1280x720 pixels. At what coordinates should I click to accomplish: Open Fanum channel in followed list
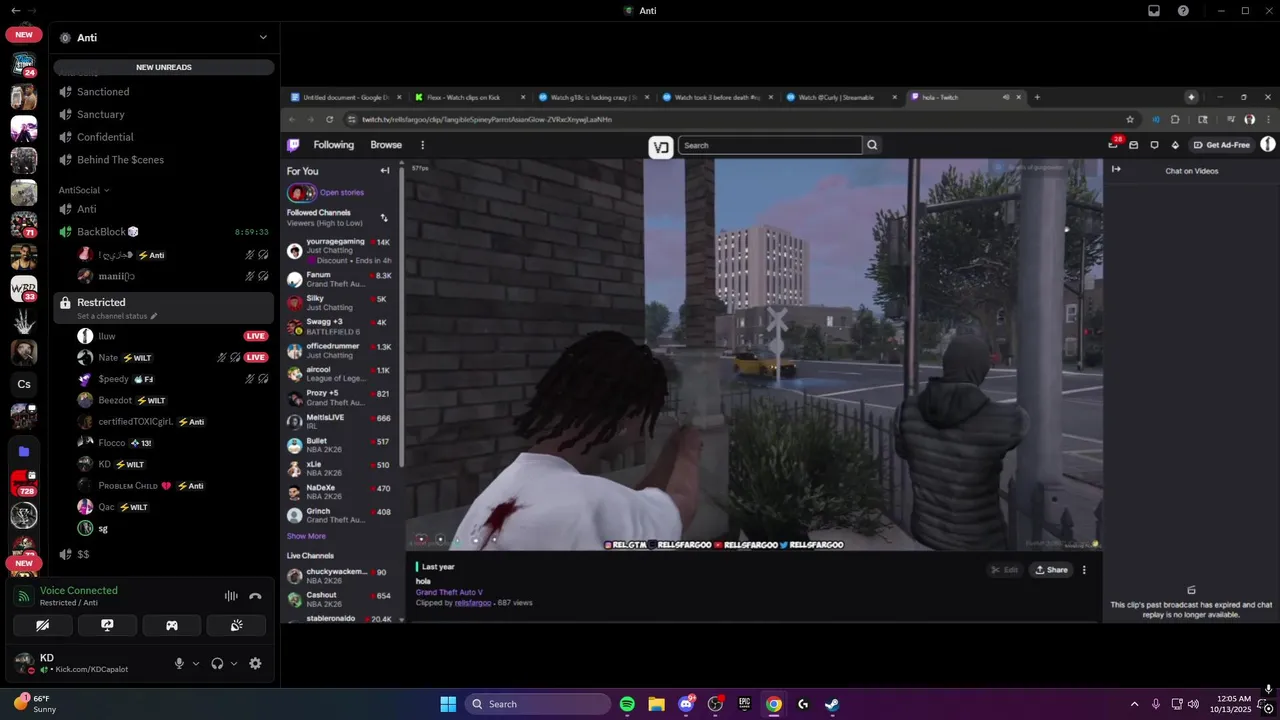click(340, 280)
